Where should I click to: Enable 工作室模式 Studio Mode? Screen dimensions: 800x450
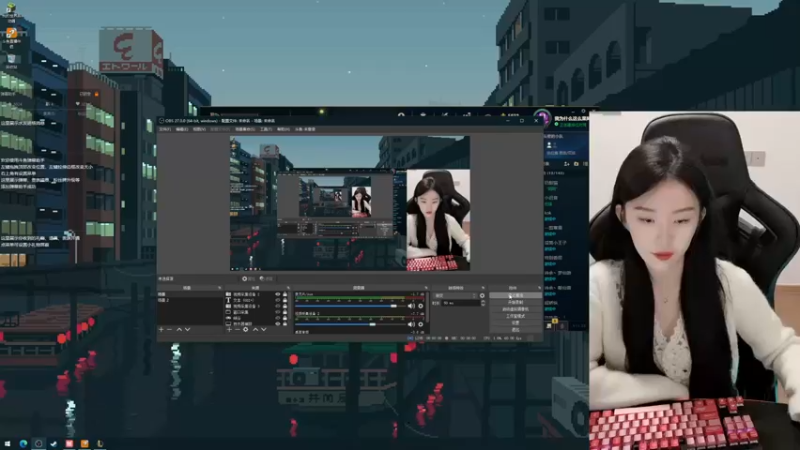click(x=516, y=316)
